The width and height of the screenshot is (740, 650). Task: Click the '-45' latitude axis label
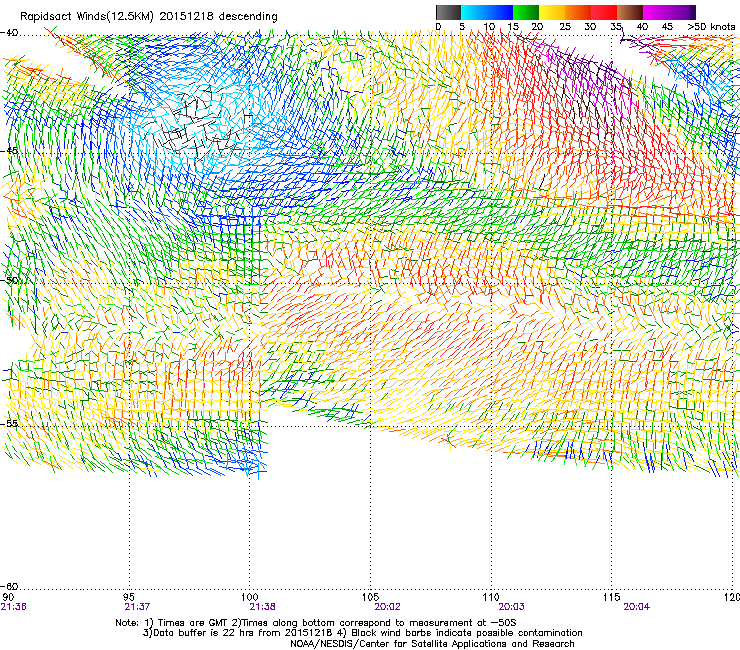pyautogui.click(x=9, y=151)
